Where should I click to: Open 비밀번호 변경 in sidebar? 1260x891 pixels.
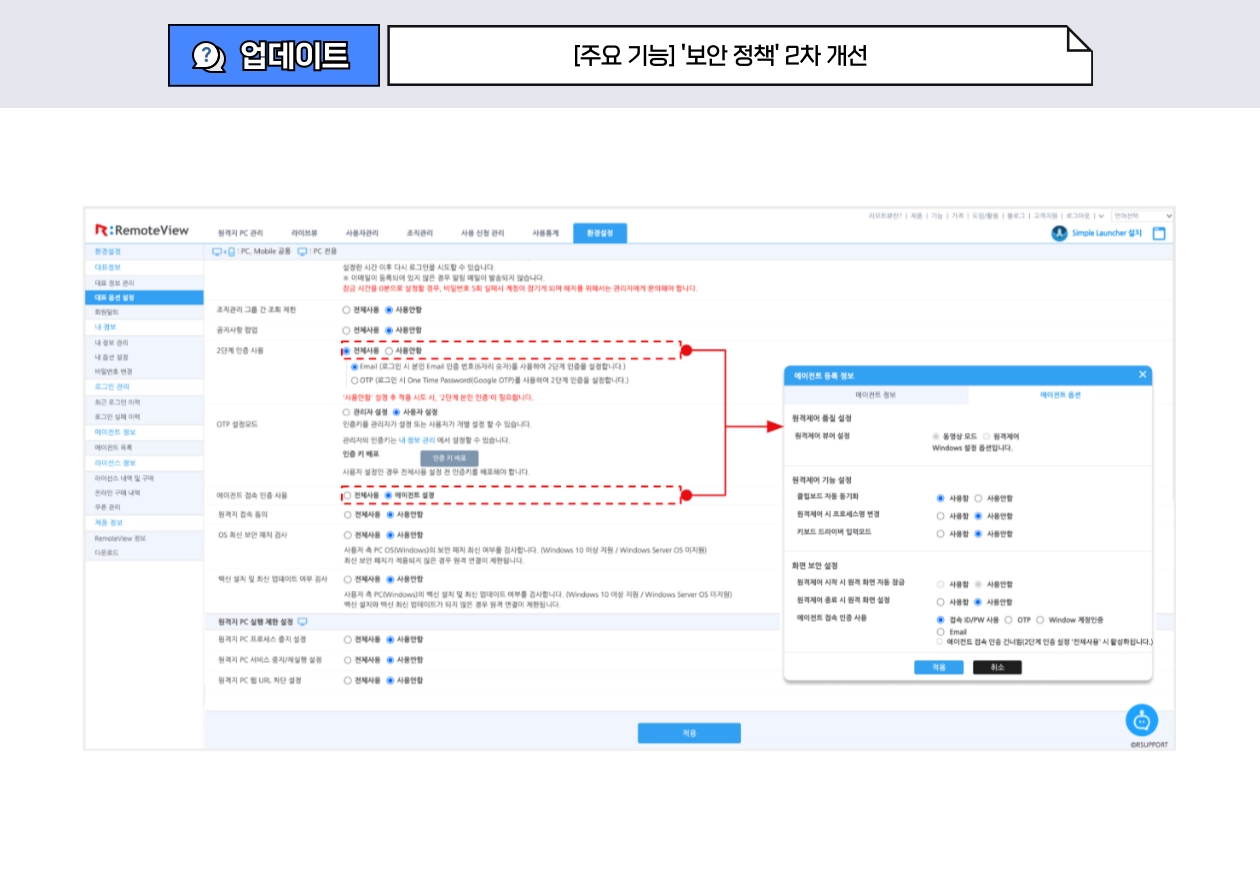tap(113, 371)
